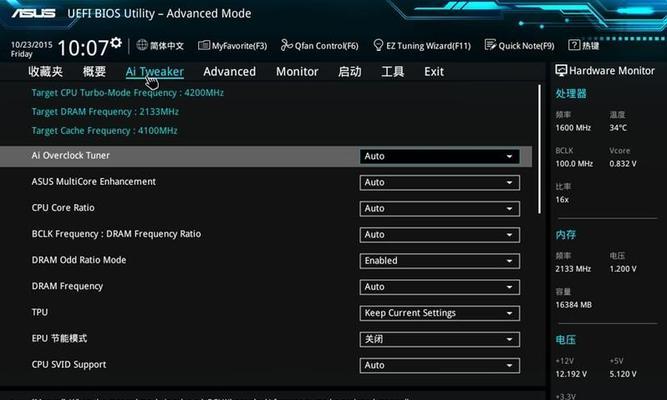Screen dimensions: 667x400
Task: Click the 电压 section heading
Action: click(566, 340)
